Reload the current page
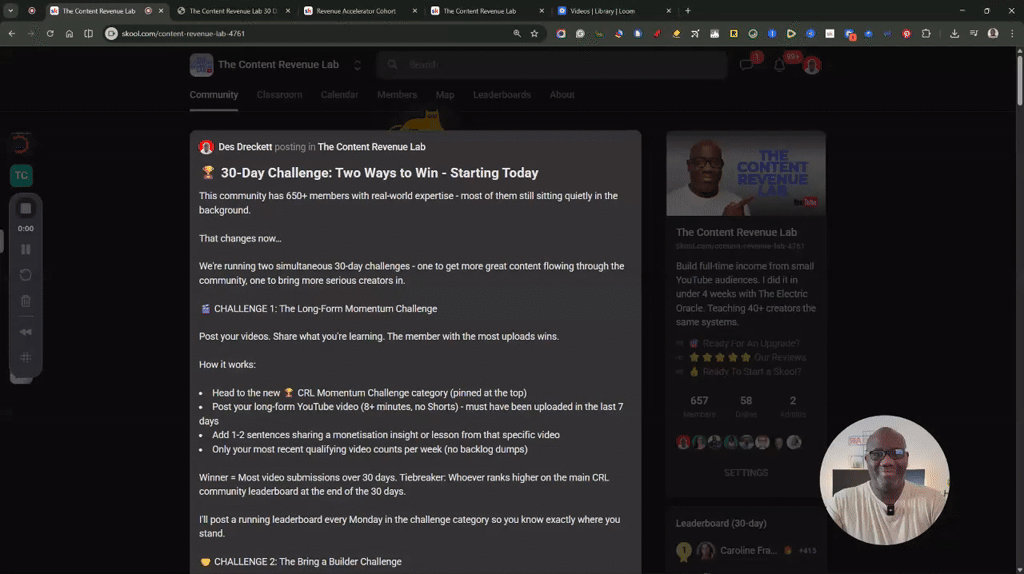 point(50,33)
